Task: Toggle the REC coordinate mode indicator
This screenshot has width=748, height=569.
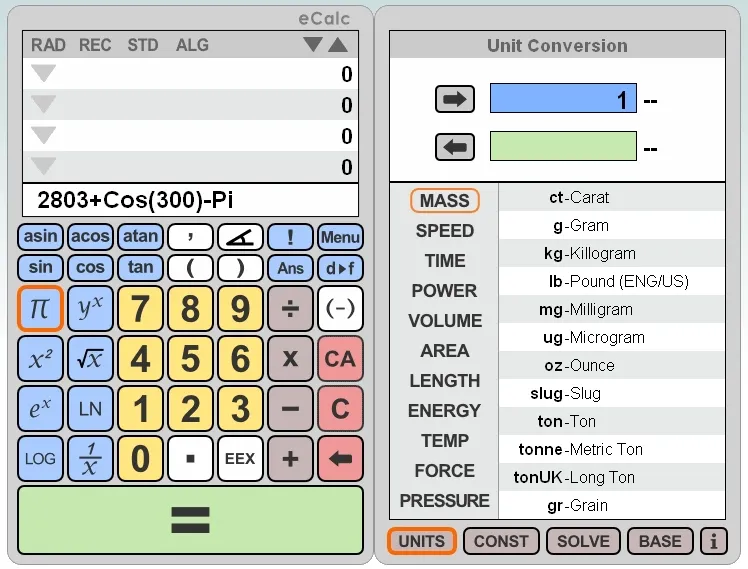Action: click(x=95, y=45)
